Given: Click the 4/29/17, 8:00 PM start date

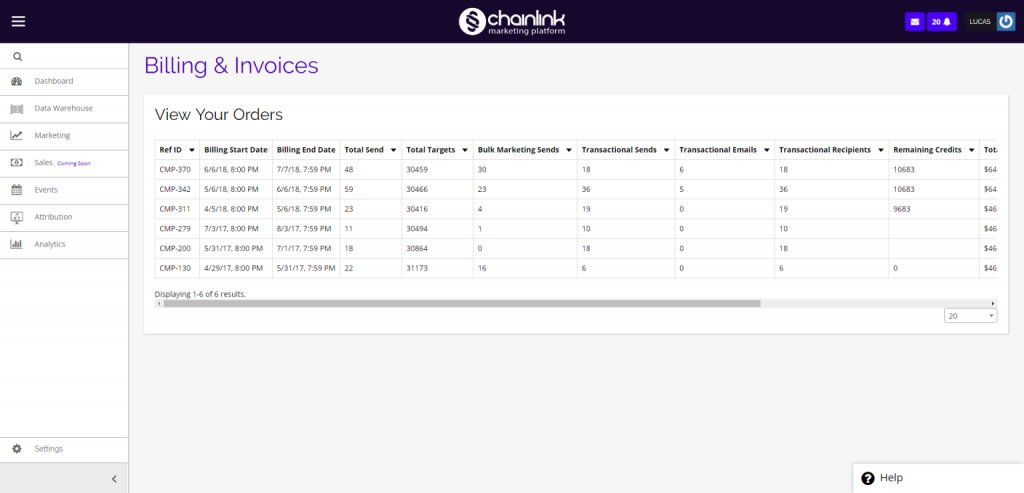Looking at the screenshot, I should click(236, 268).
